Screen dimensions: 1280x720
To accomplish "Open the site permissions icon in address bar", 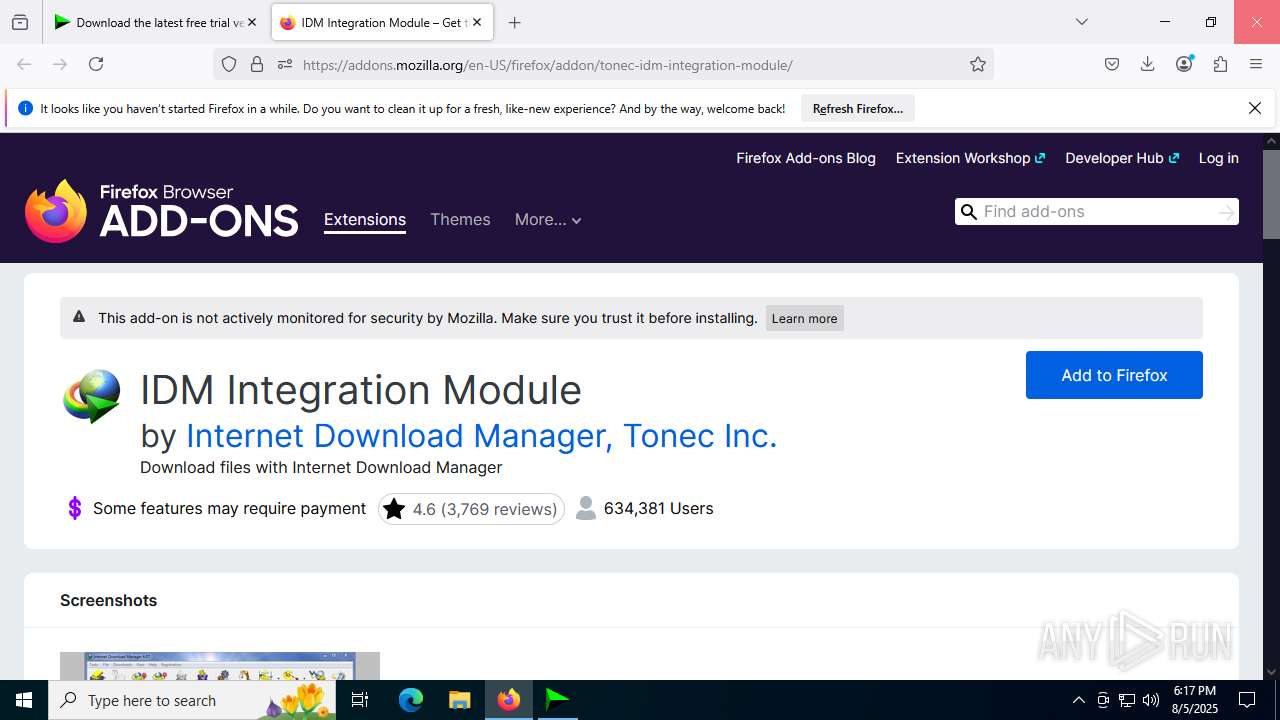I will (x=285, y=64).
